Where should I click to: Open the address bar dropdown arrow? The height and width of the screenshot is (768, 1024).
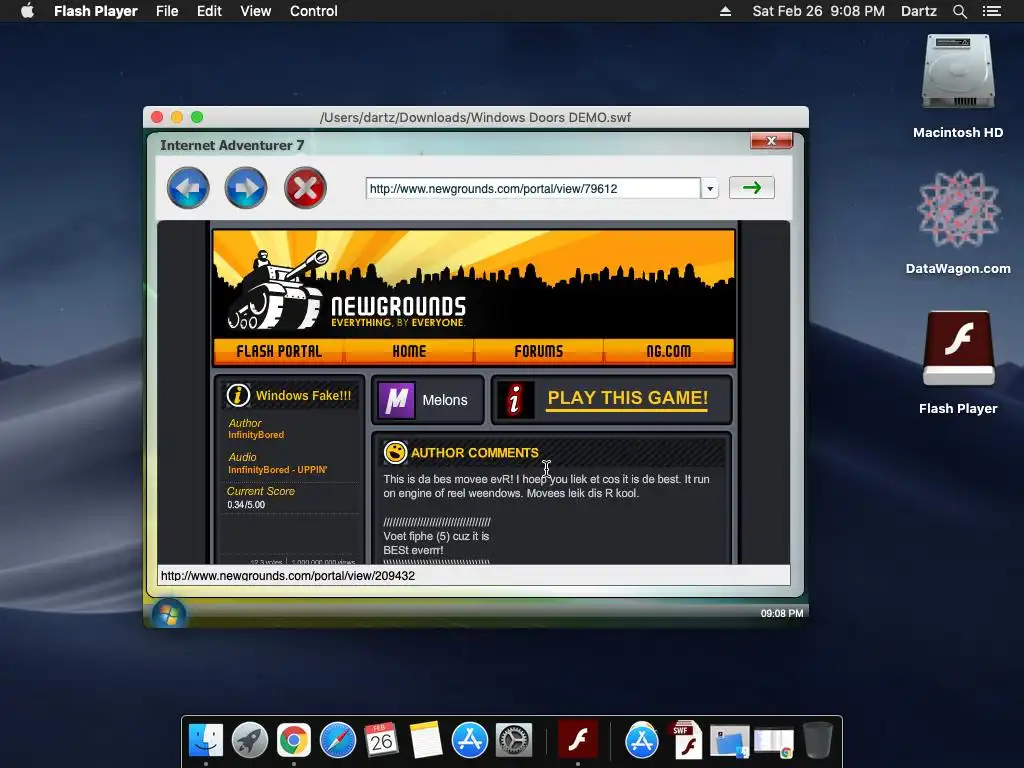(x=710, y=189)
